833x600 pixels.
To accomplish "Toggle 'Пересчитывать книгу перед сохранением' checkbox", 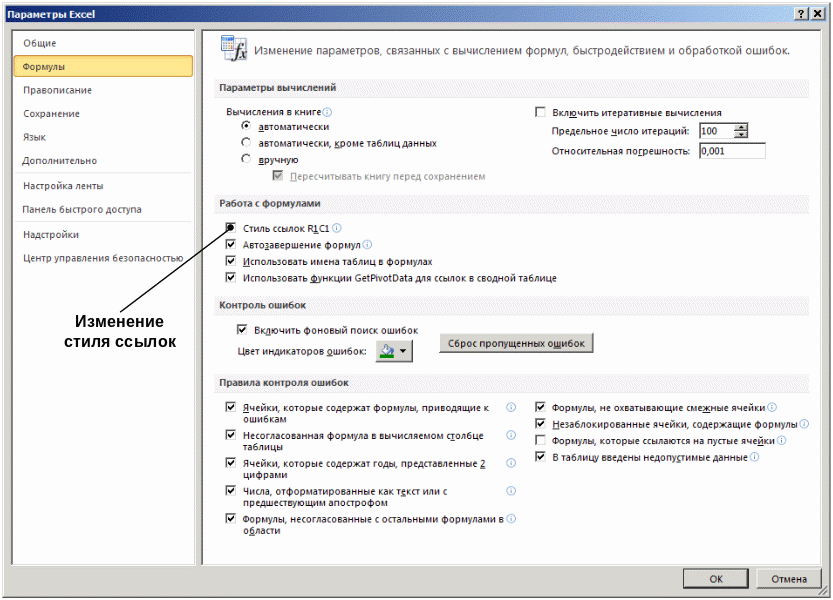I will [x=277, y=175].
